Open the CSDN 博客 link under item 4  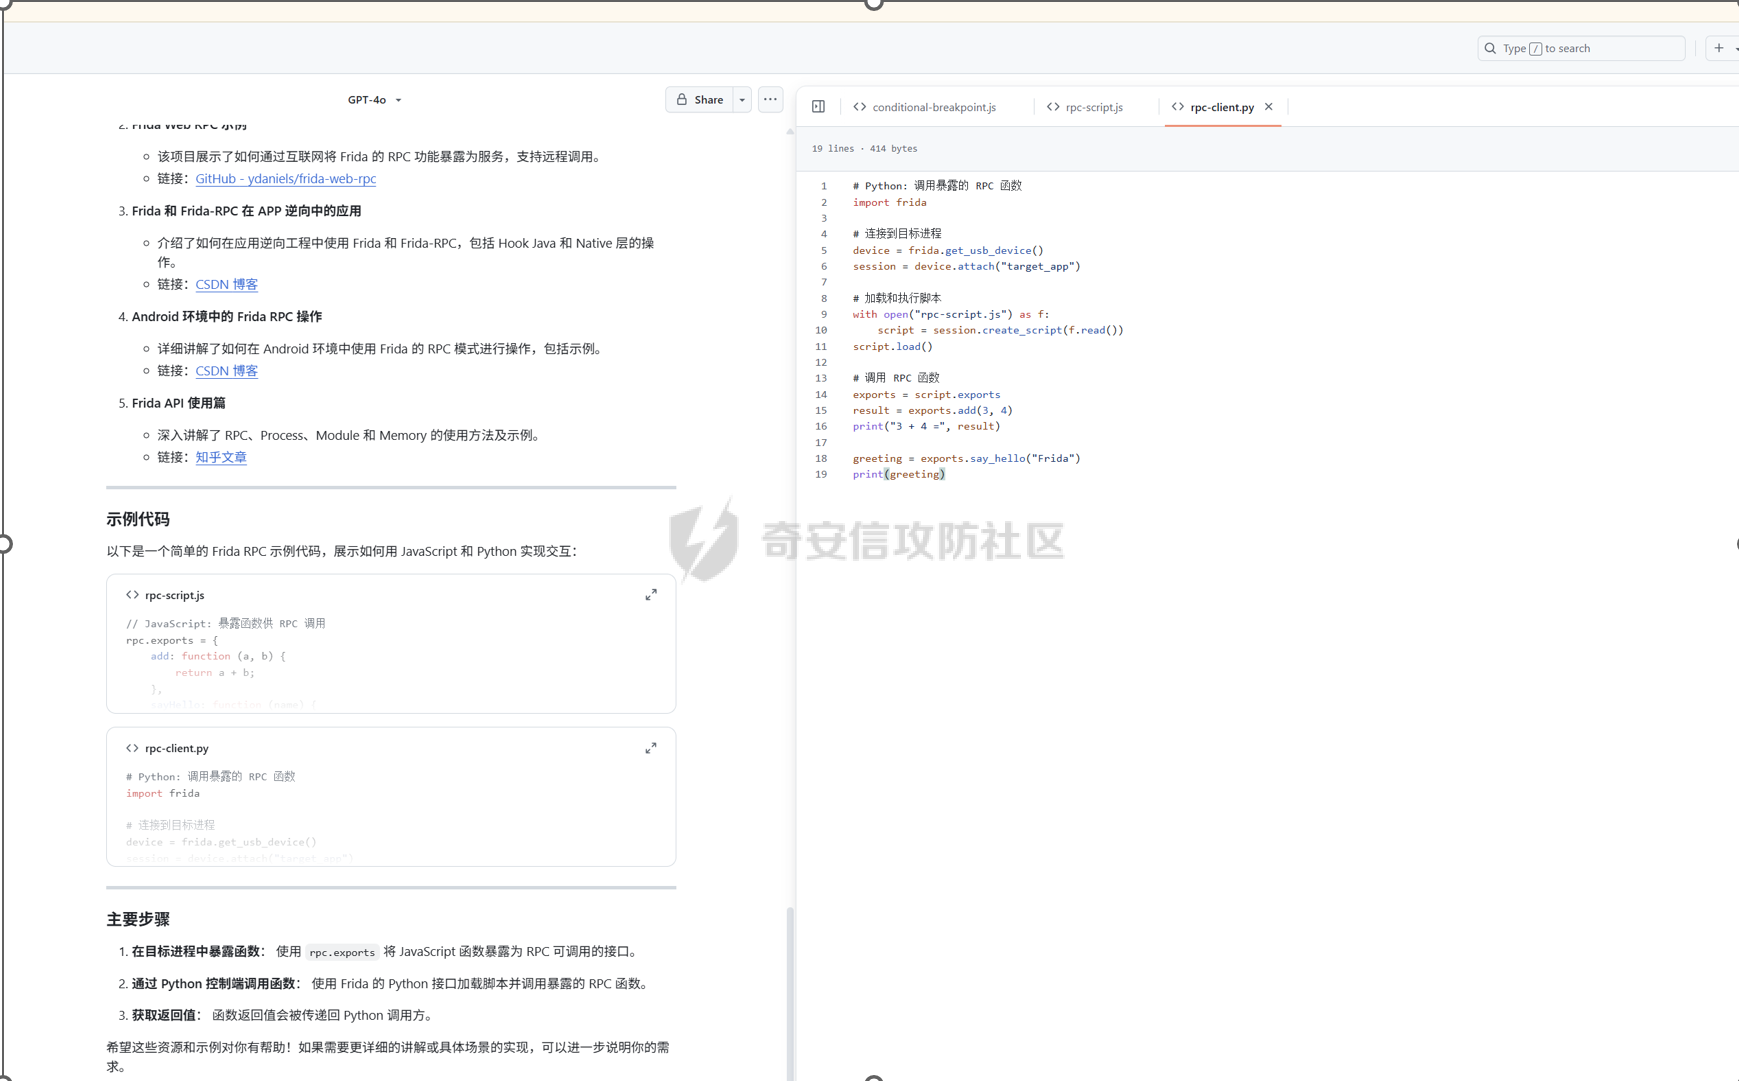click(227, 371)
